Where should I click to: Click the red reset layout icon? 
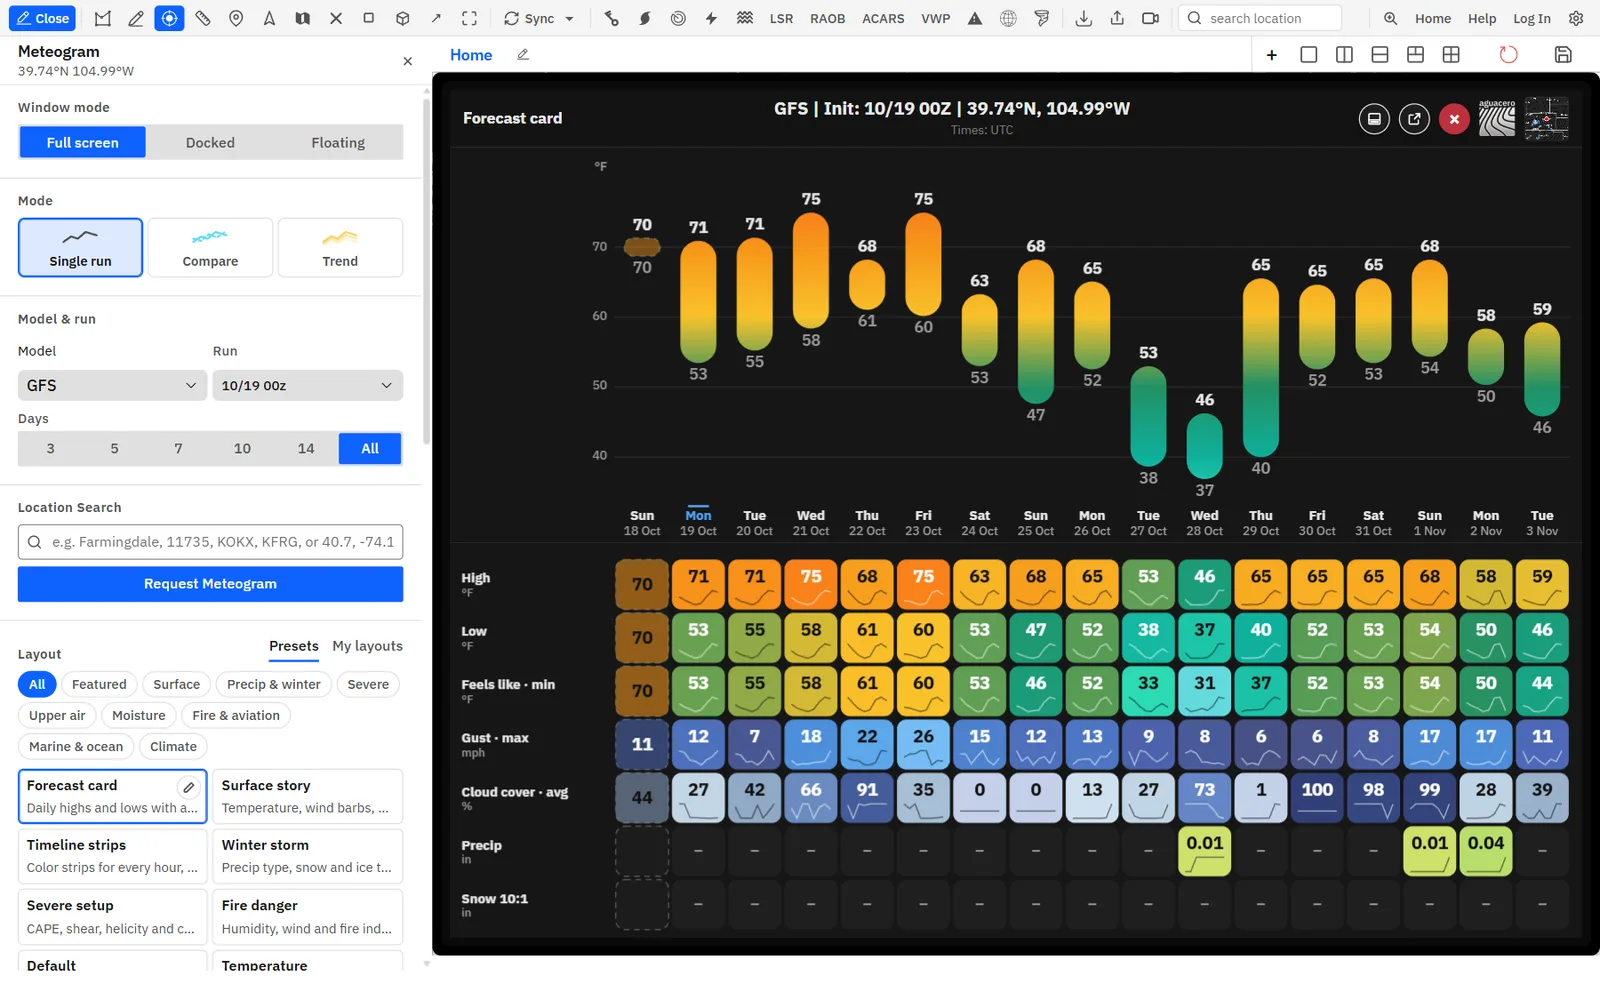tap(1508, 55)
